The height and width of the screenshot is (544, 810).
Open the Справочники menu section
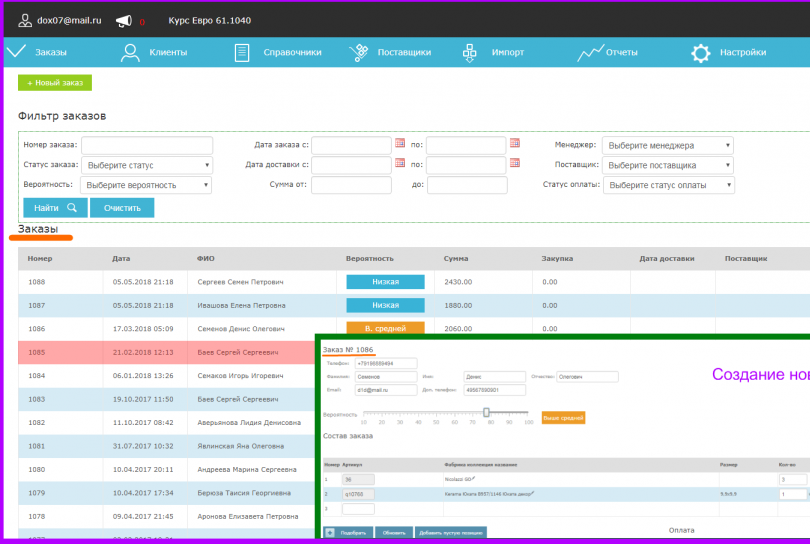pyautogui.click(x=278, y=52)
